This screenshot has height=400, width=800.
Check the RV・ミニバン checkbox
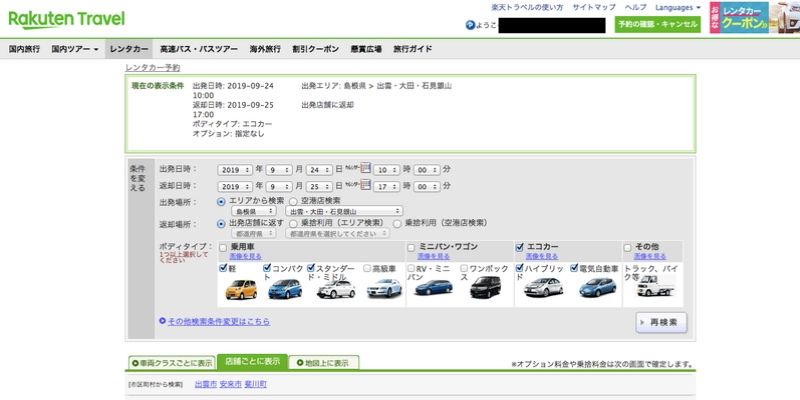pos(411,268)
